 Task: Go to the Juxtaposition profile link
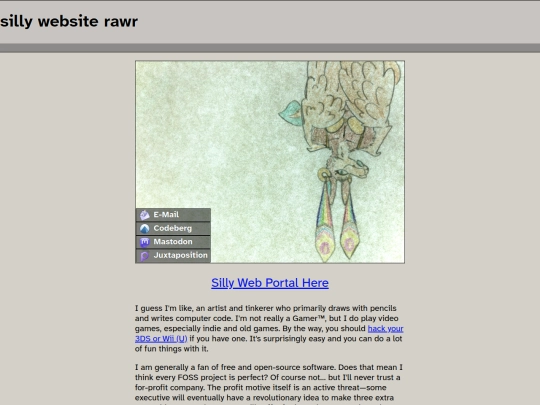173,256
